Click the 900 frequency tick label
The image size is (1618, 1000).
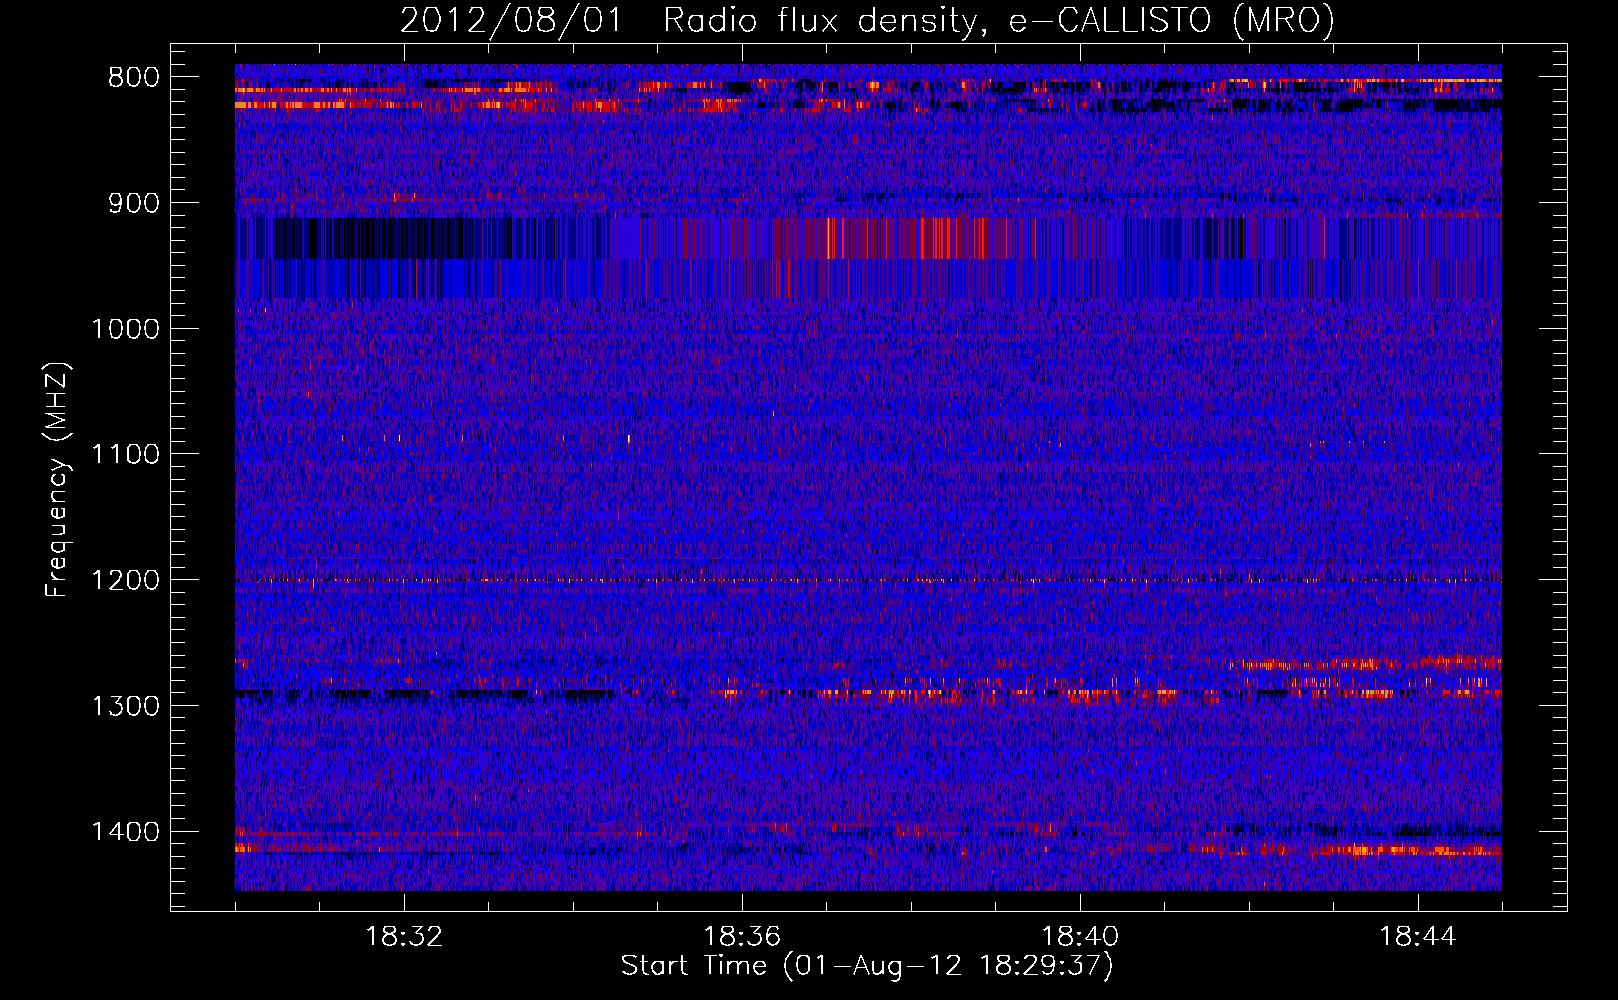tap(134, 204)
